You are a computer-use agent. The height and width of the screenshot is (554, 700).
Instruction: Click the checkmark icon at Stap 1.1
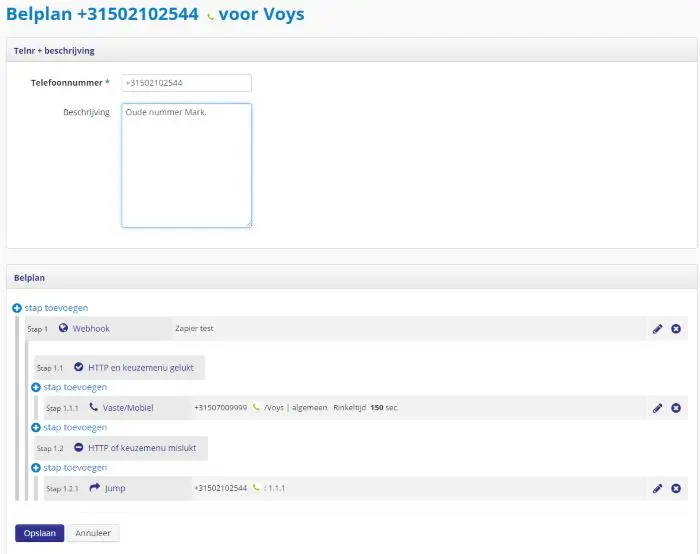(x=79, y=367)
